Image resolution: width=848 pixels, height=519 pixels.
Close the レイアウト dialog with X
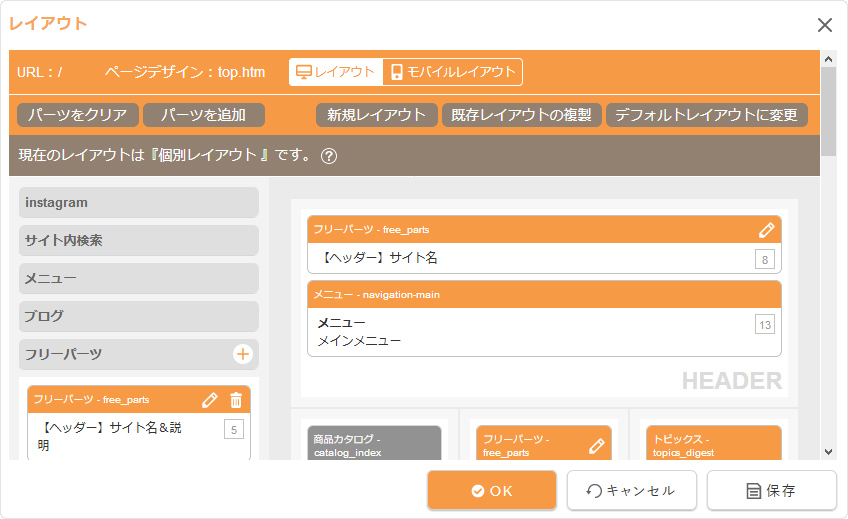pos(824,25)
